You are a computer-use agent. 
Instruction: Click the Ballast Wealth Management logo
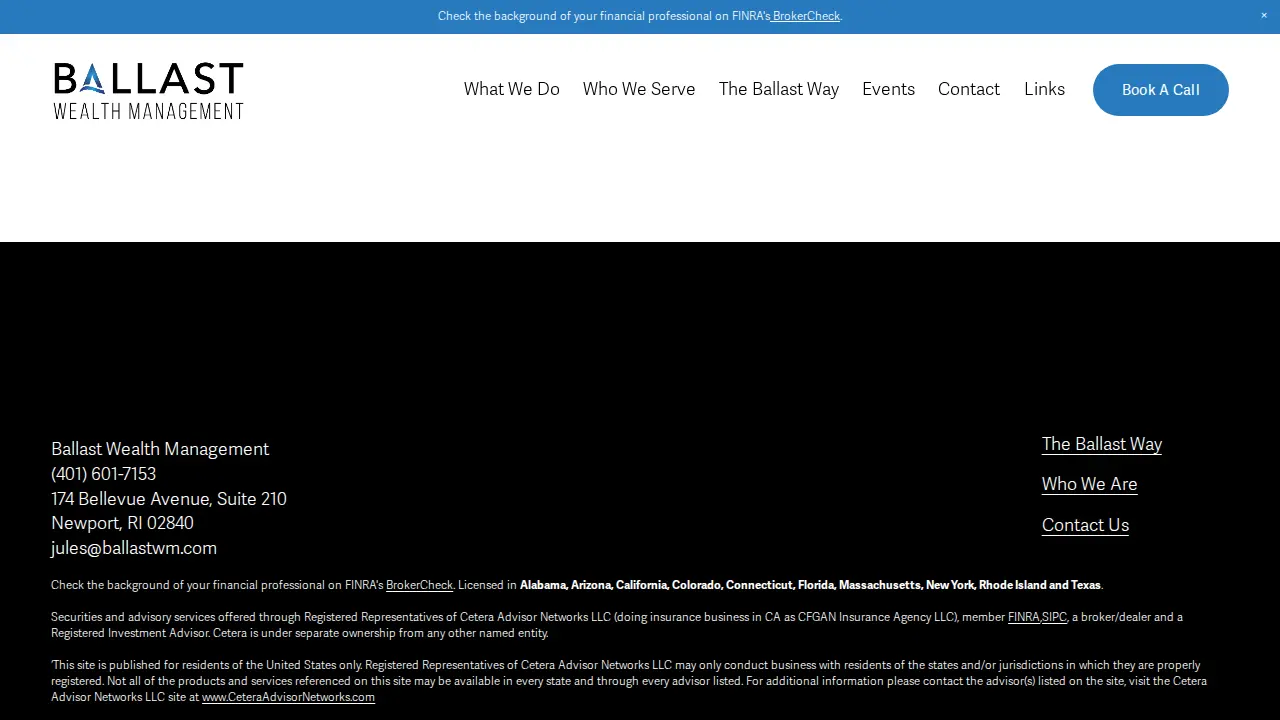(x=148, y=90)
